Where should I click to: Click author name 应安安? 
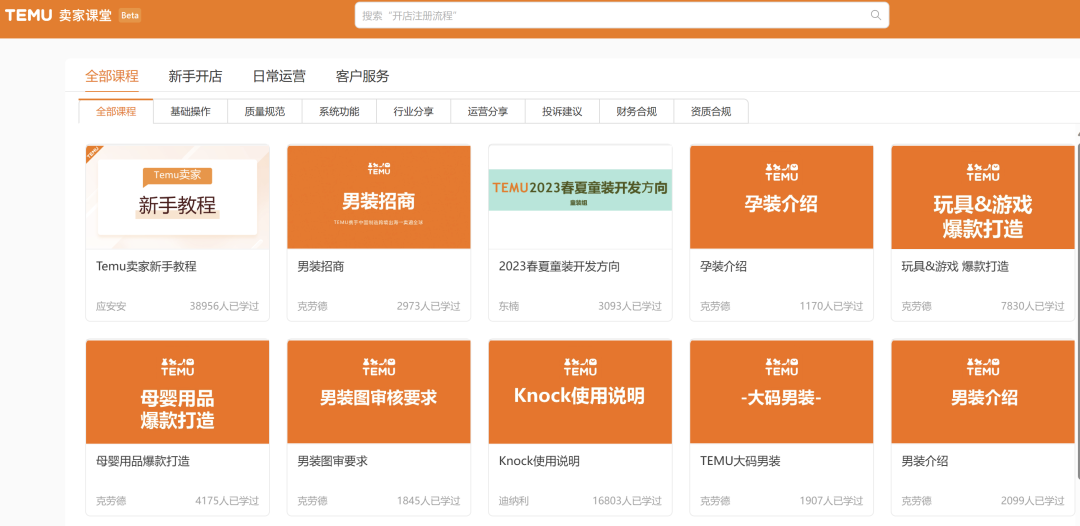point(112,306)
